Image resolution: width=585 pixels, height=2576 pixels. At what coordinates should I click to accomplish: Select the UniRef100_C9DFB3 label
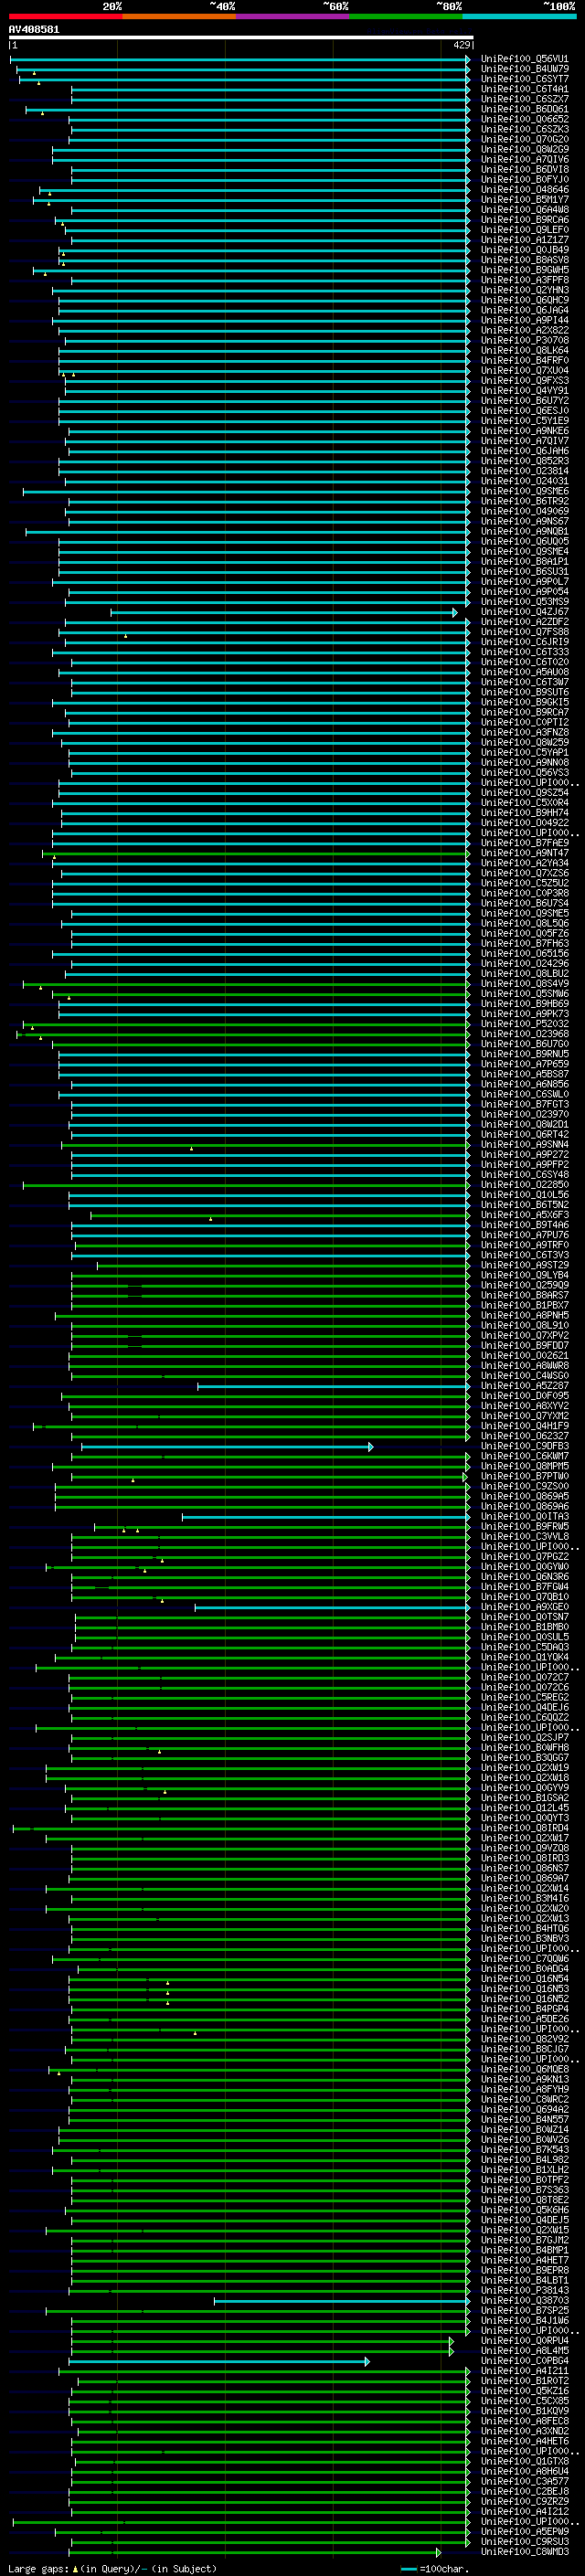pos(525,1446)
